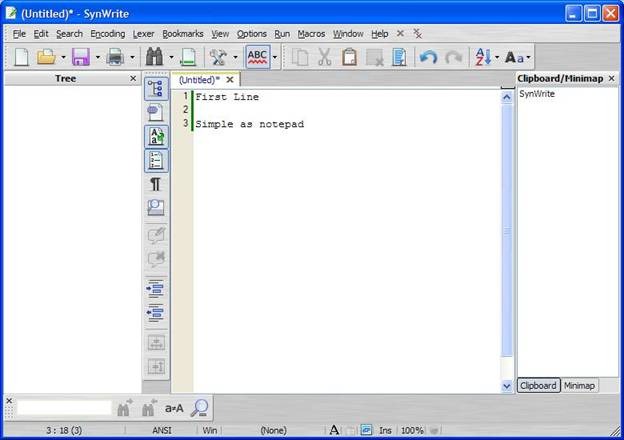Open the View menu
The image size is (624, 440).
point(220,34)
